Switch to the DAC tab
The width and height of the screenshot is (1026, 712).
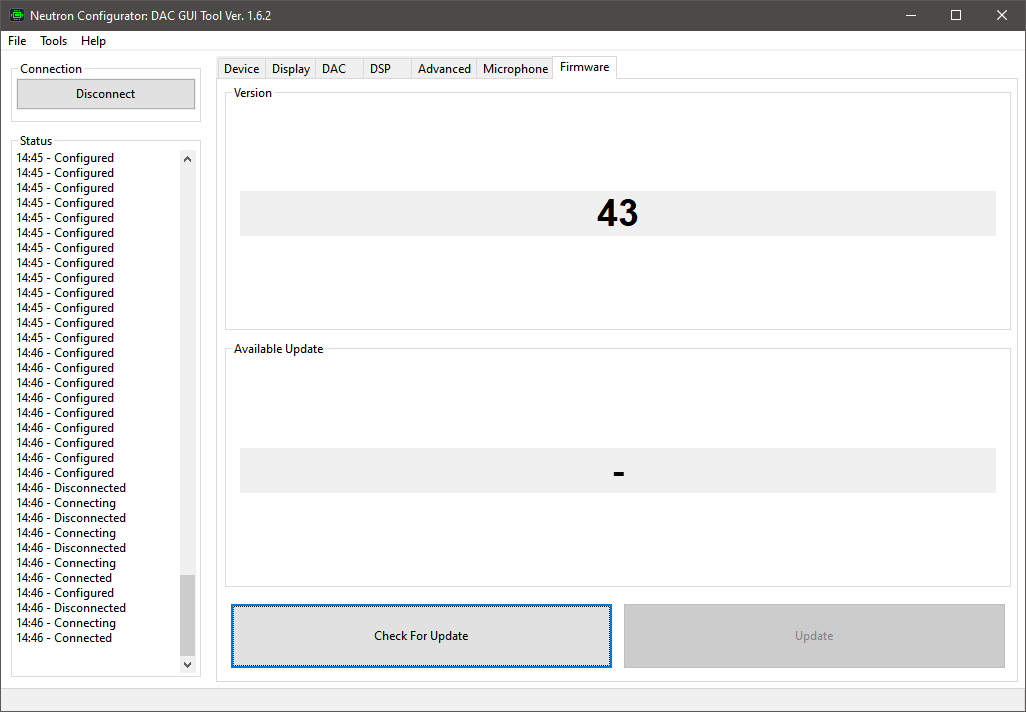(334, 69)
